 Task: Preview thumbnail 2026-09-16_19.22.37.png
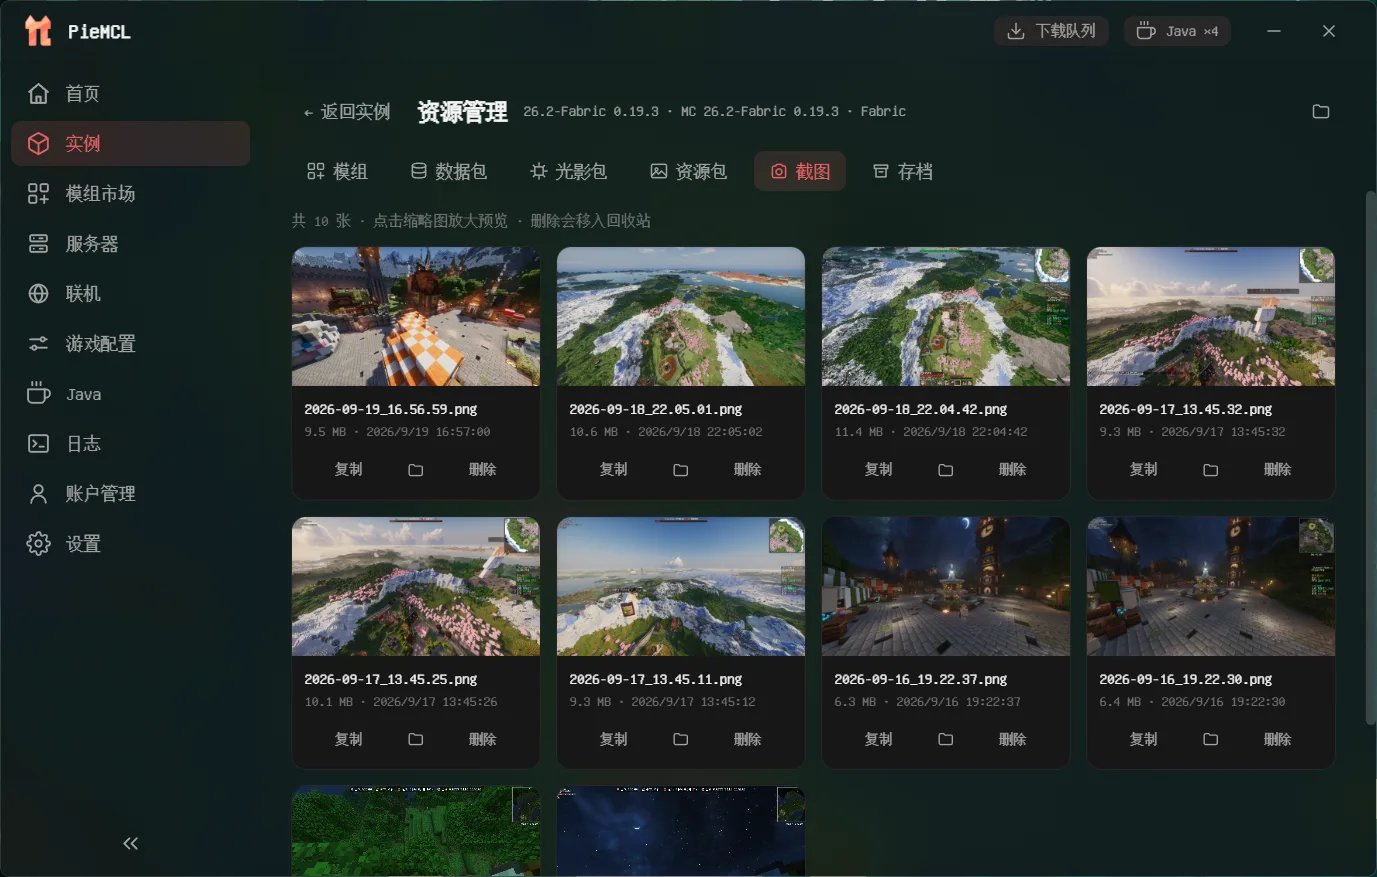(946, 587)
